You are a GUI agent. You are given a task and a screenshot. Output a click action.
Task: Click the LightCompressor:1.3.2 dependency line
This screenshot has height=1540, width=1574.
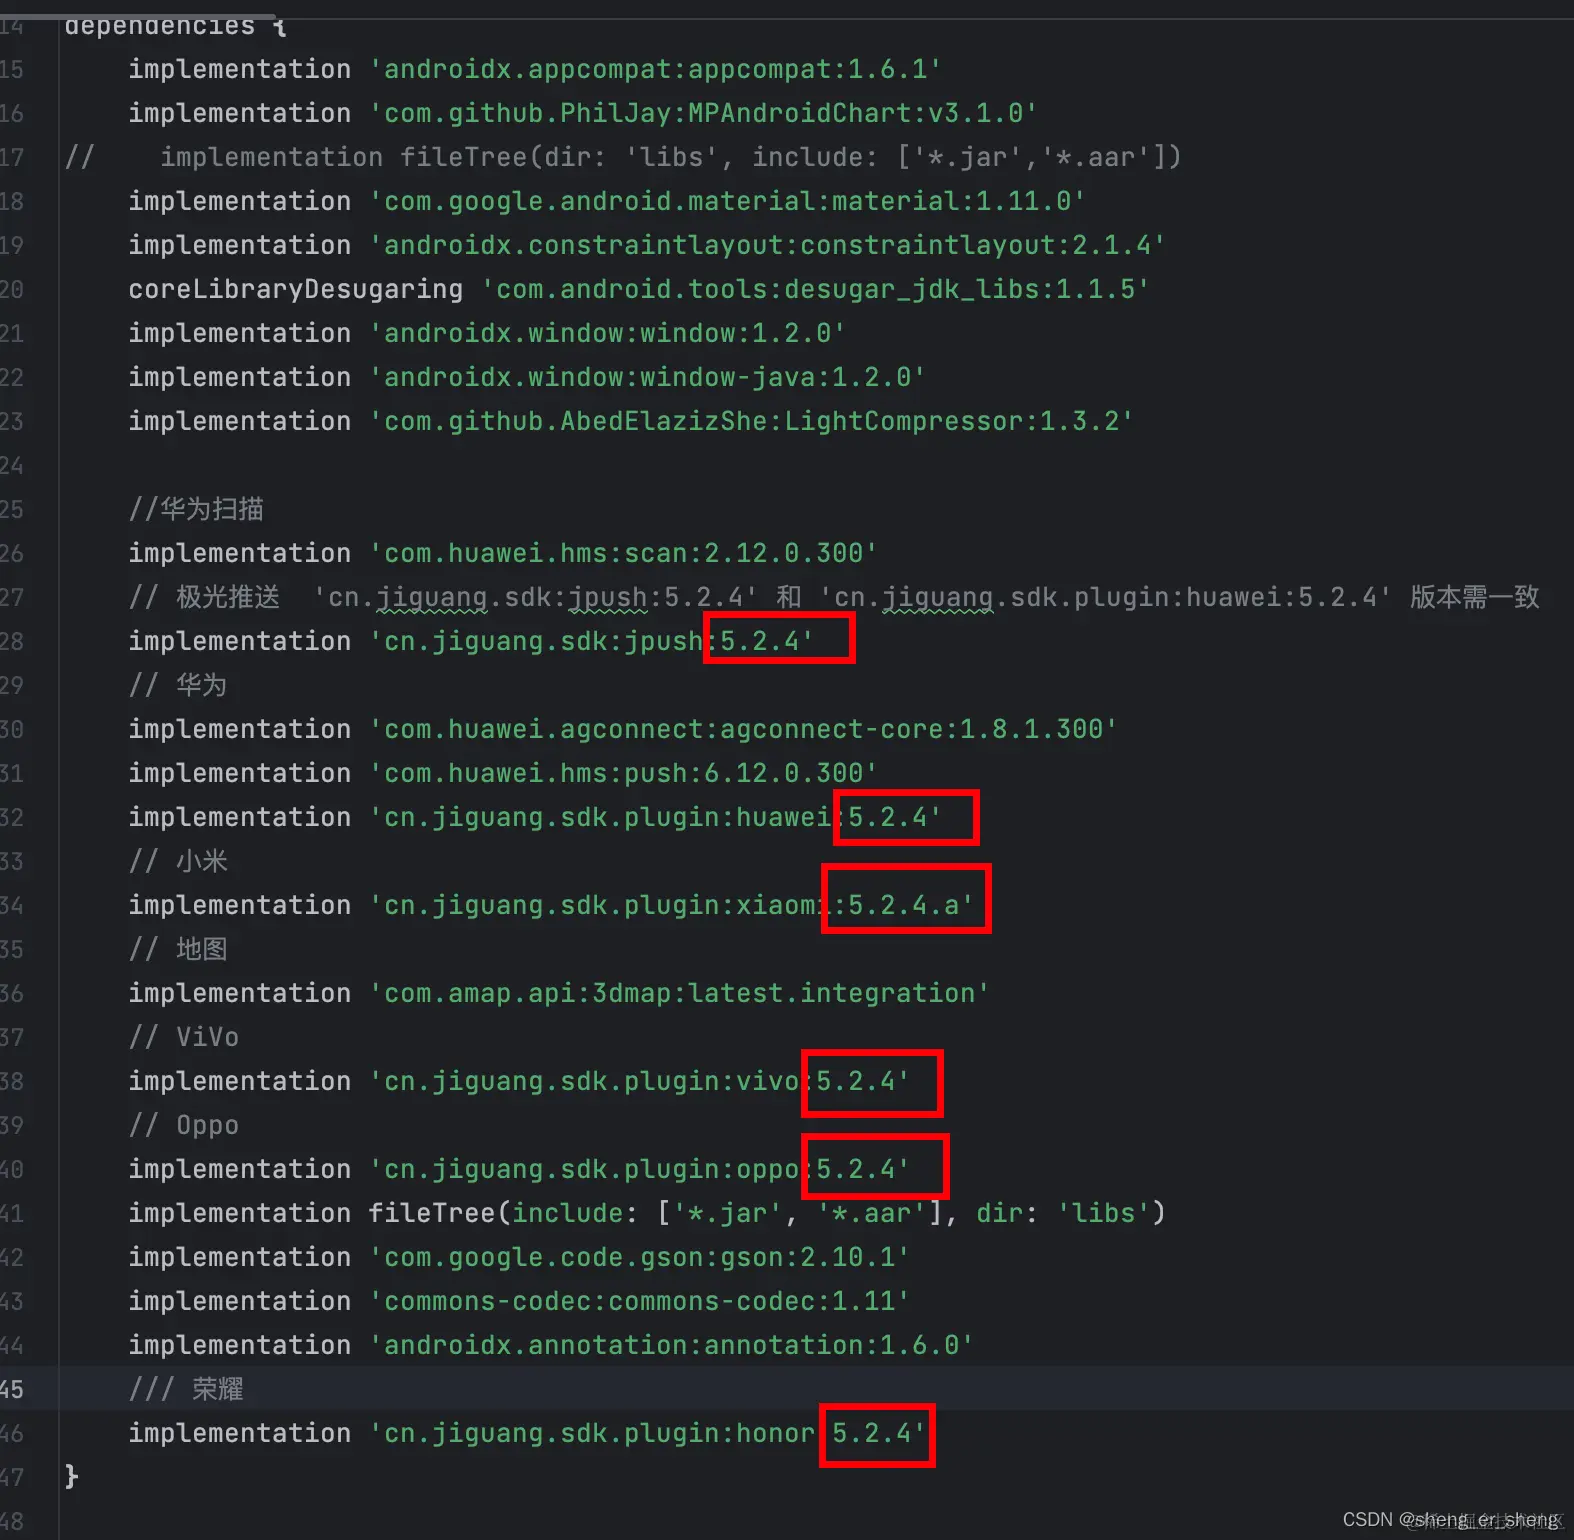click(x=631, y=421)
